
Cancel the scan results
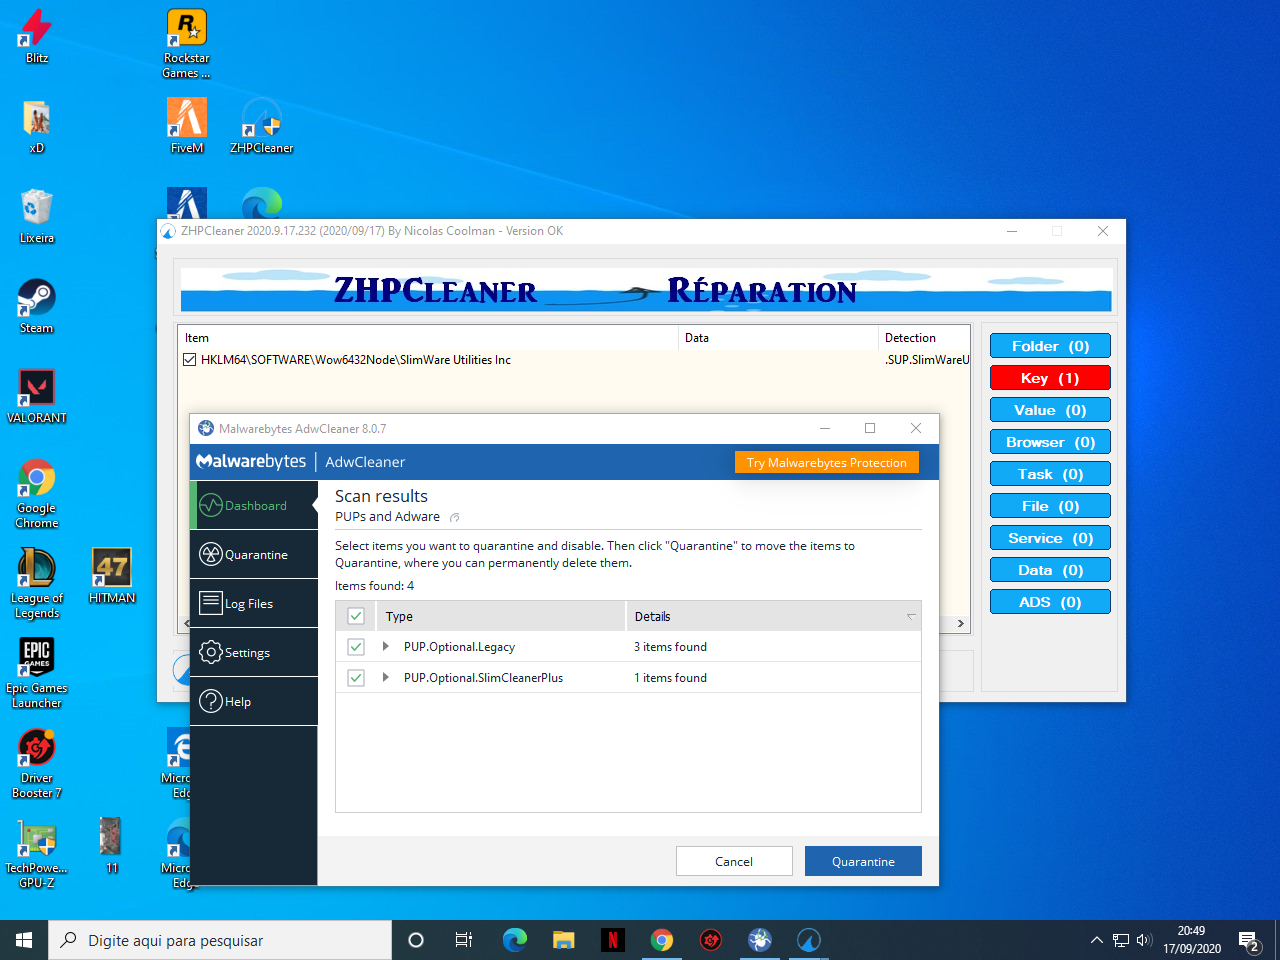coord(734,861)
